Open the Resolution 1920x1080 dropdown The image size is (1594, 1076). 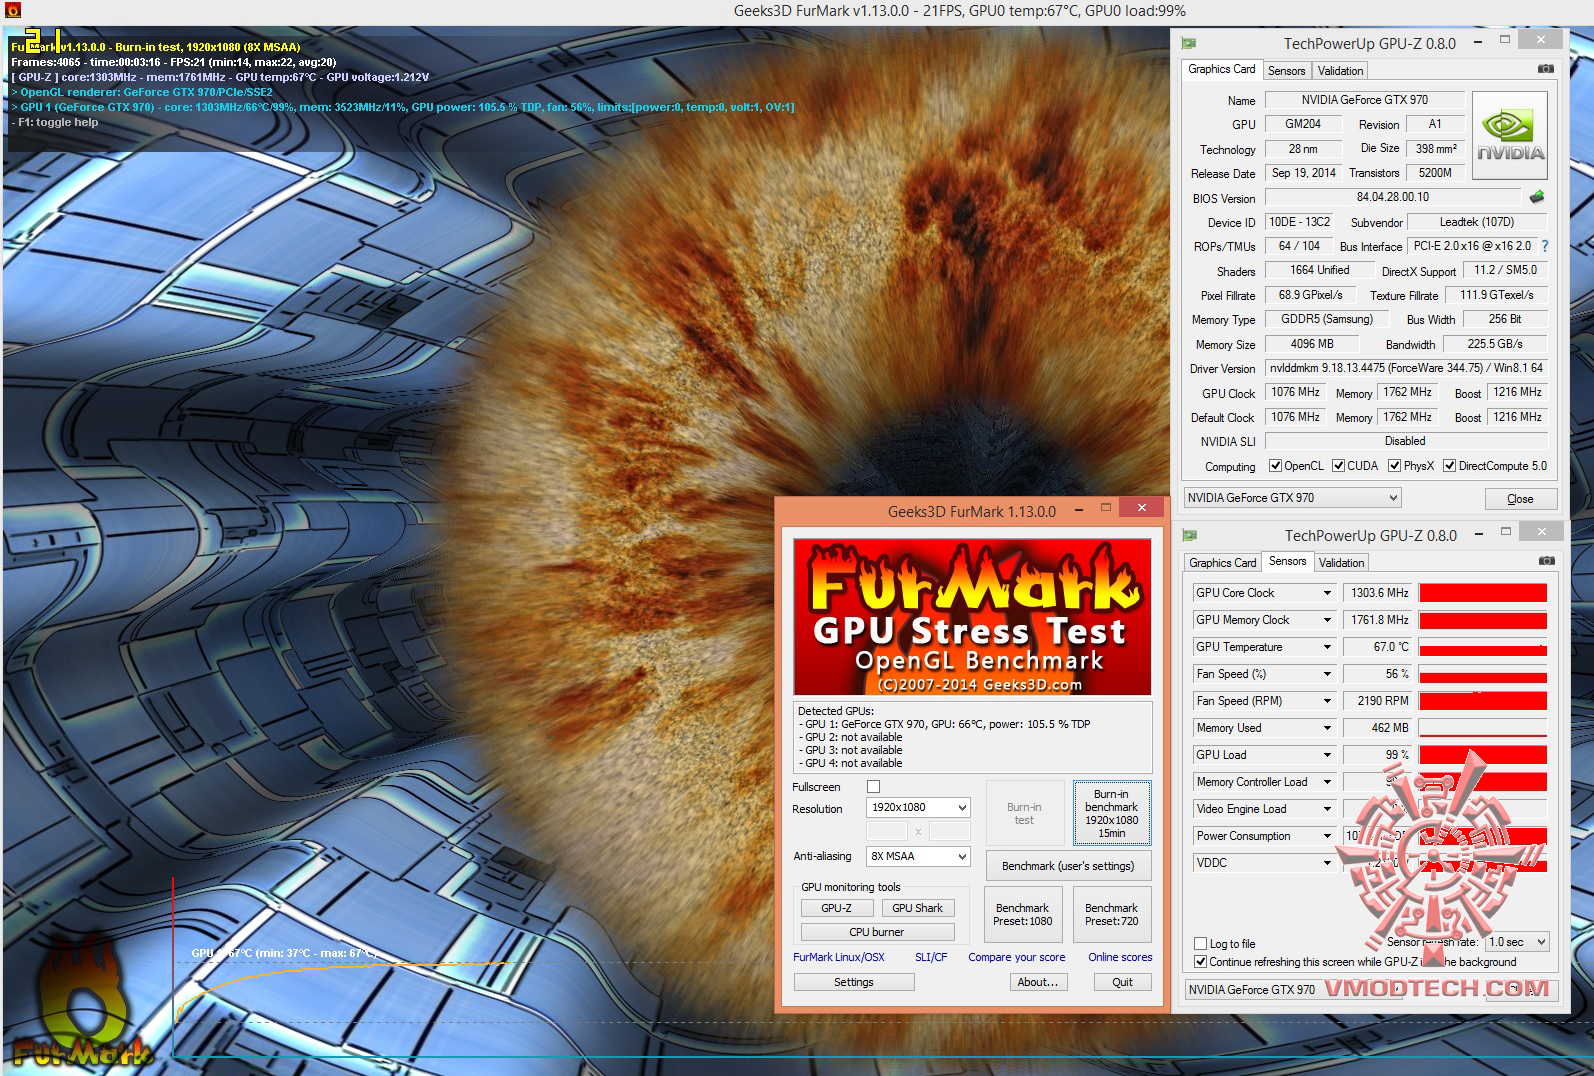click(918, 807)
